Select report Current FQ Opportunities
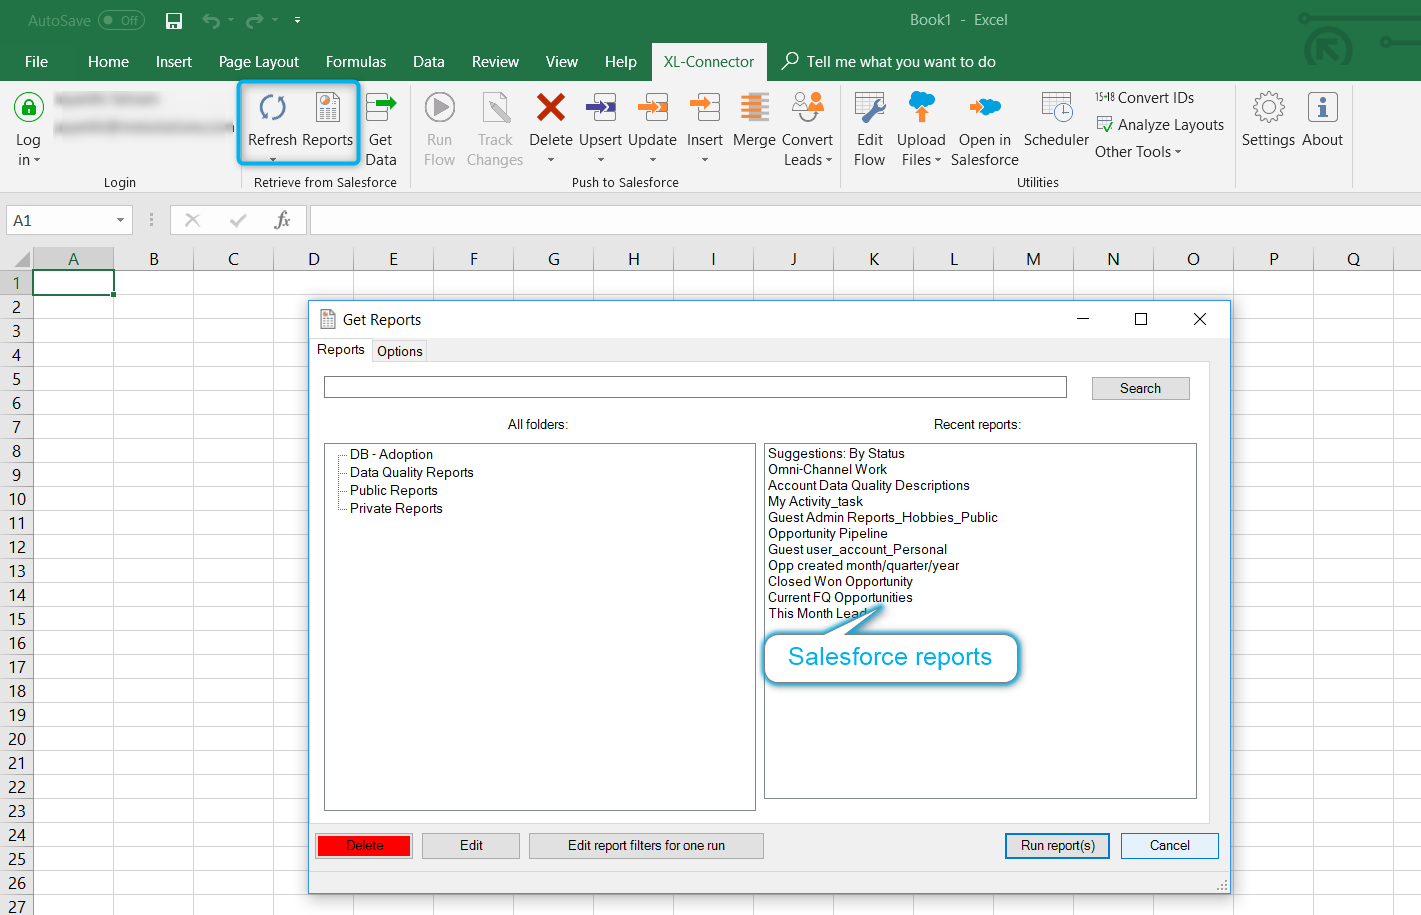This screenshot has height=915, width=1421. pos(840,597)
